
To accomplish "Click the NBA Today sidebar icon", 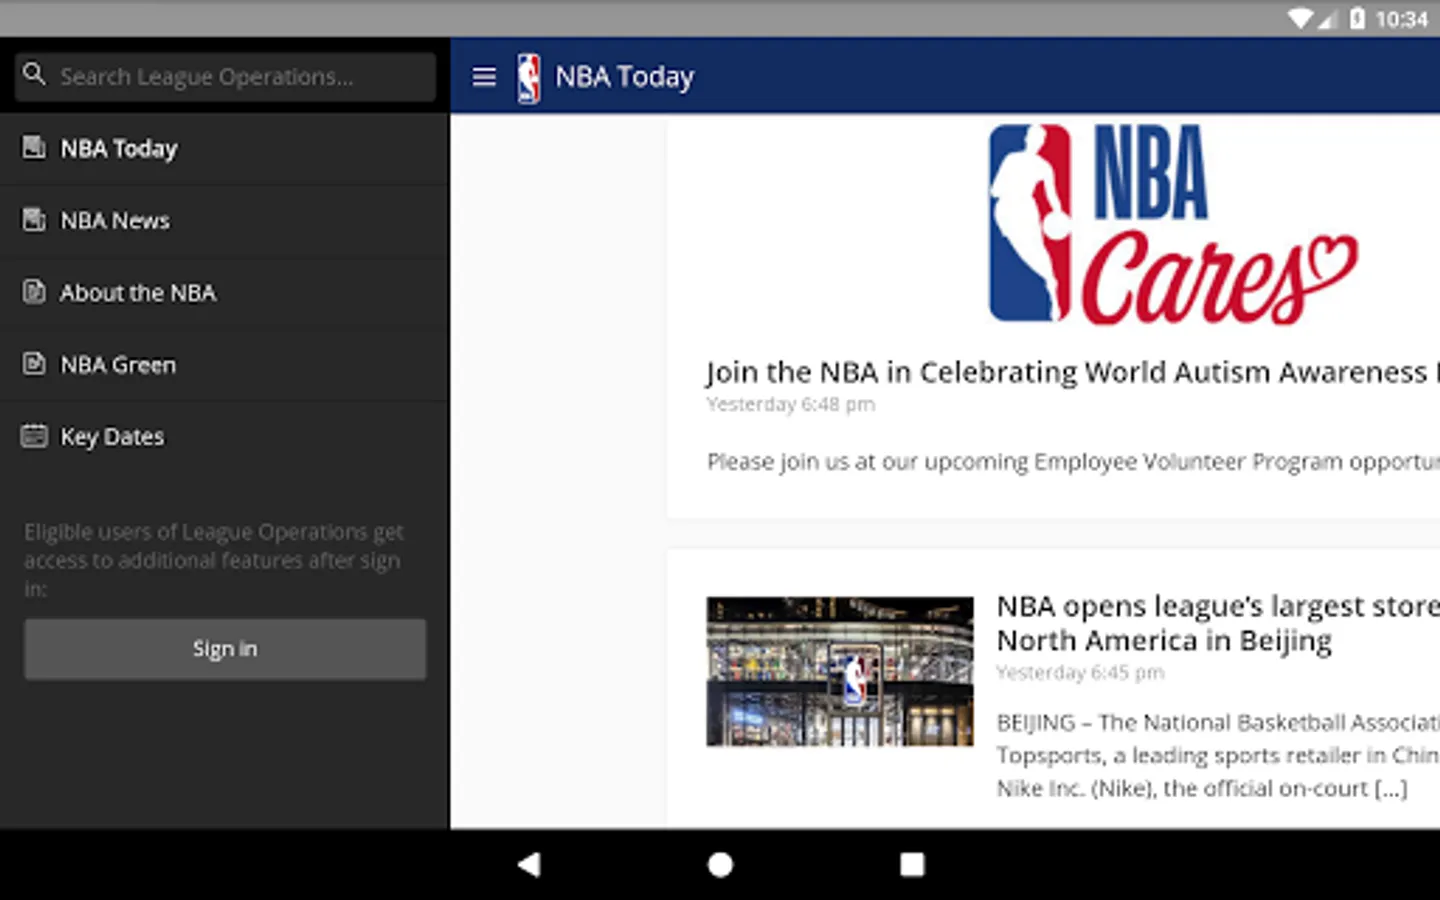I will tap(34, 148).
